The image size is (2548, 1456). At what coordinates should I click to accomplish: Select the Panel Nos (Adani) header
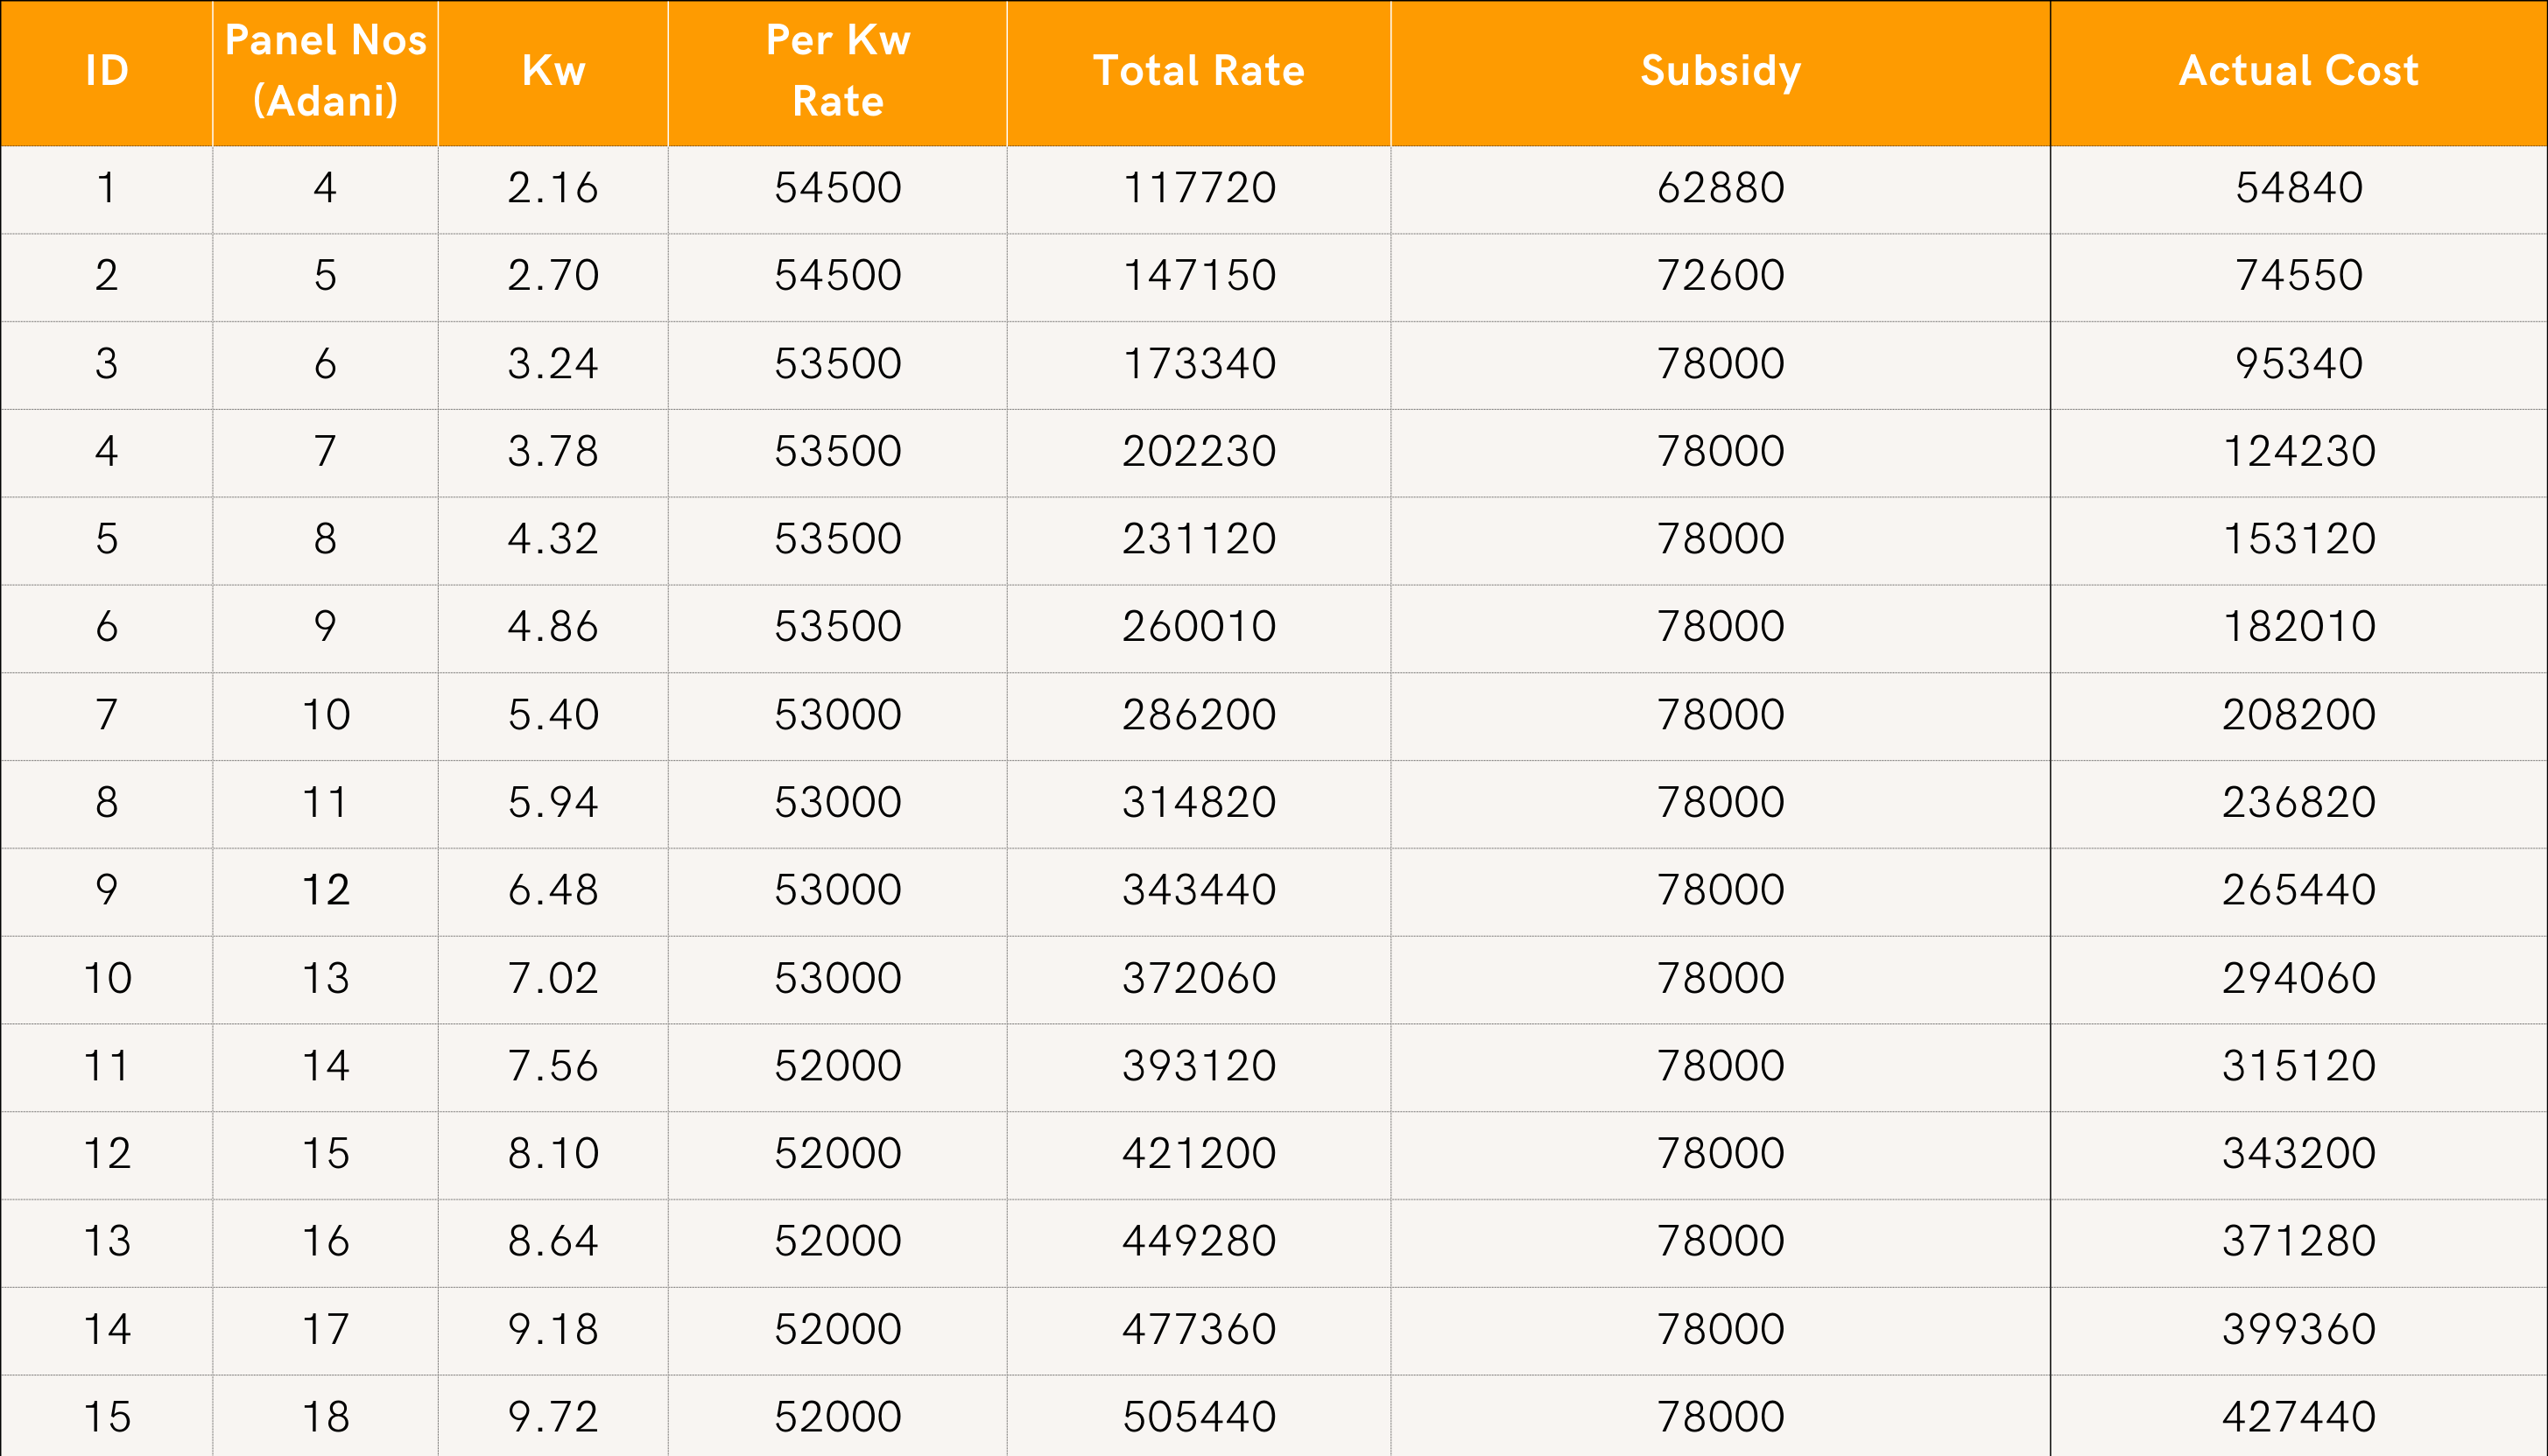[x=325, y=71]
